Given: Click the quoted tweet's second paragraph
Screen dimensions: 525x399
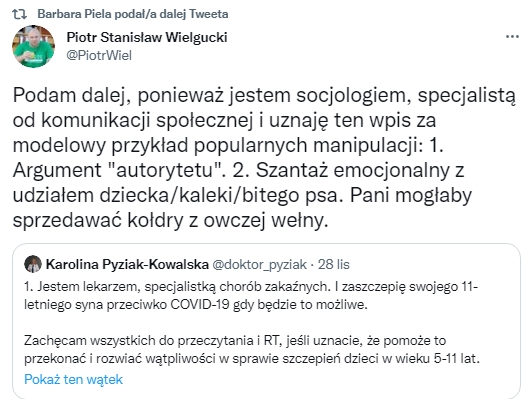Looking at the screenshot, I should (252, 349).
